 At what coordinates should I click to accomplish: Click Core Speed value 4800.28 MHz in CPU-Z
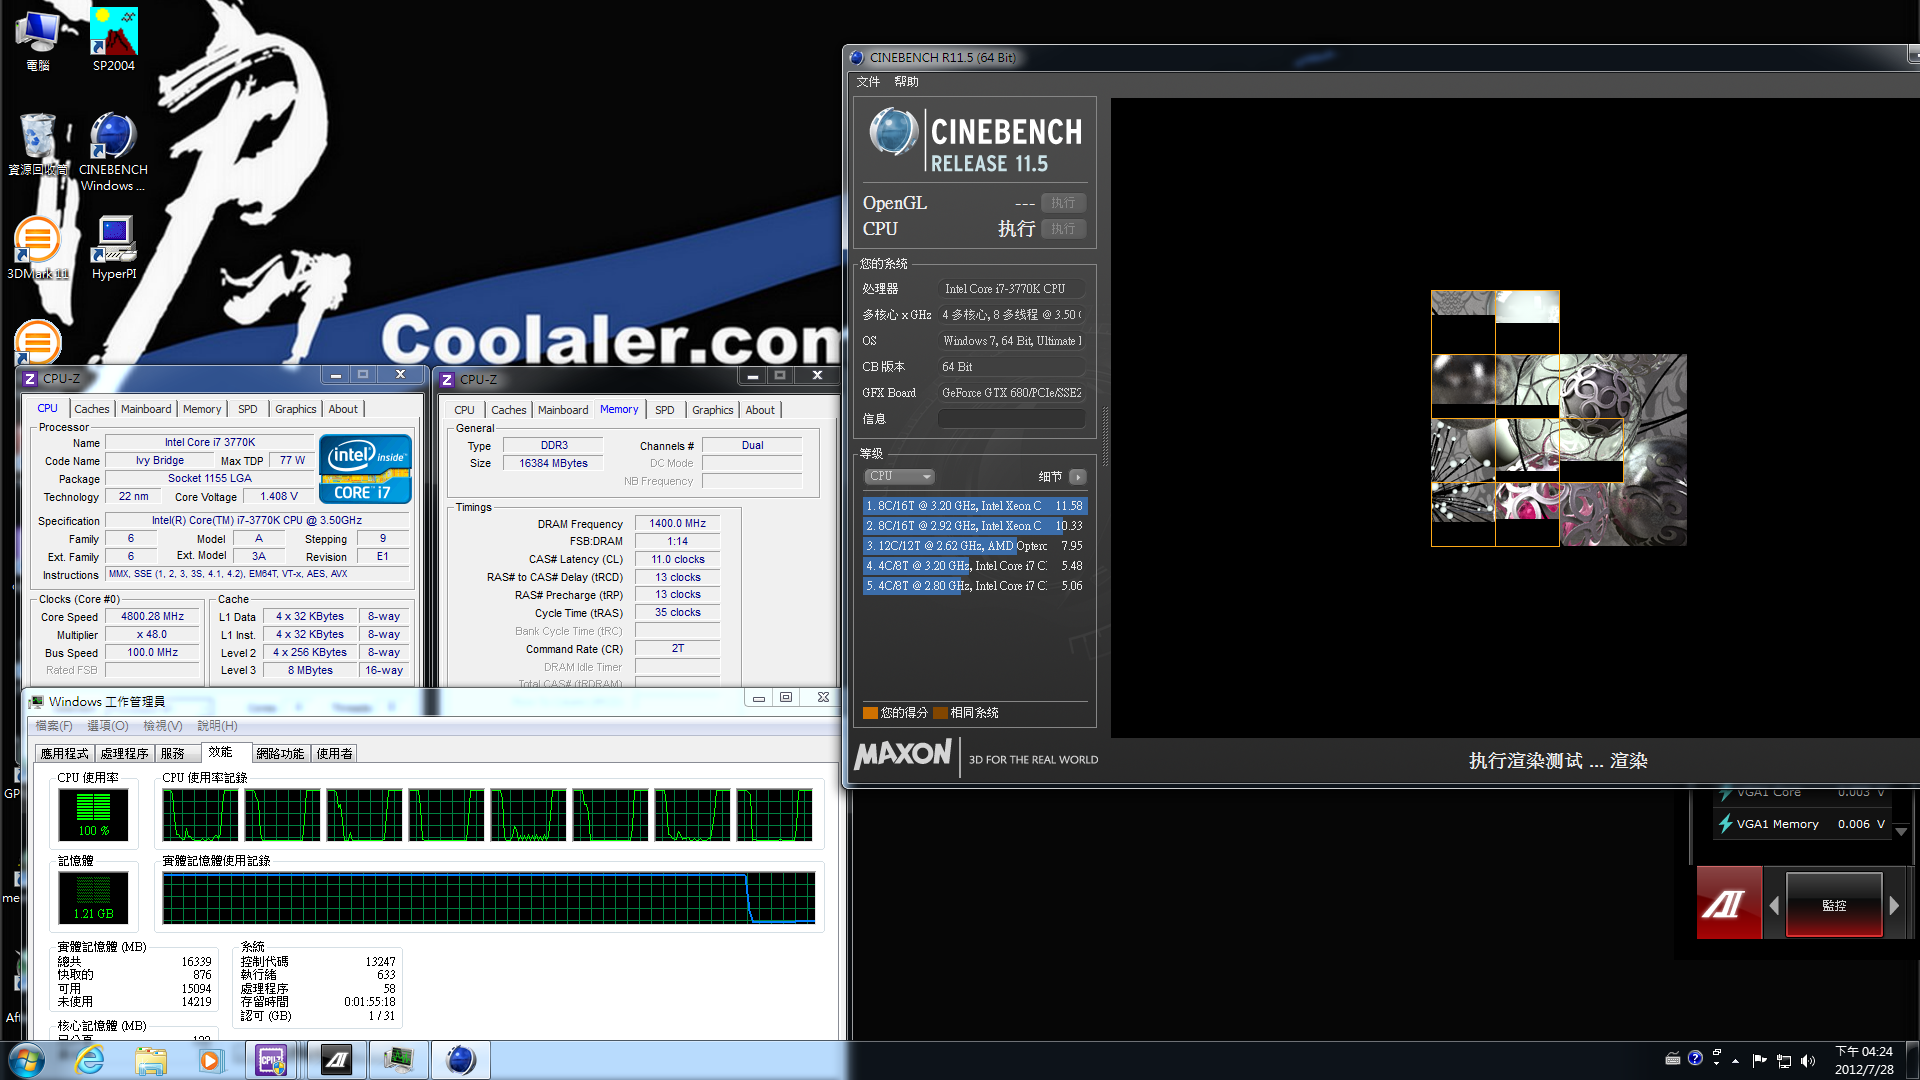click(x=153, y=617)
